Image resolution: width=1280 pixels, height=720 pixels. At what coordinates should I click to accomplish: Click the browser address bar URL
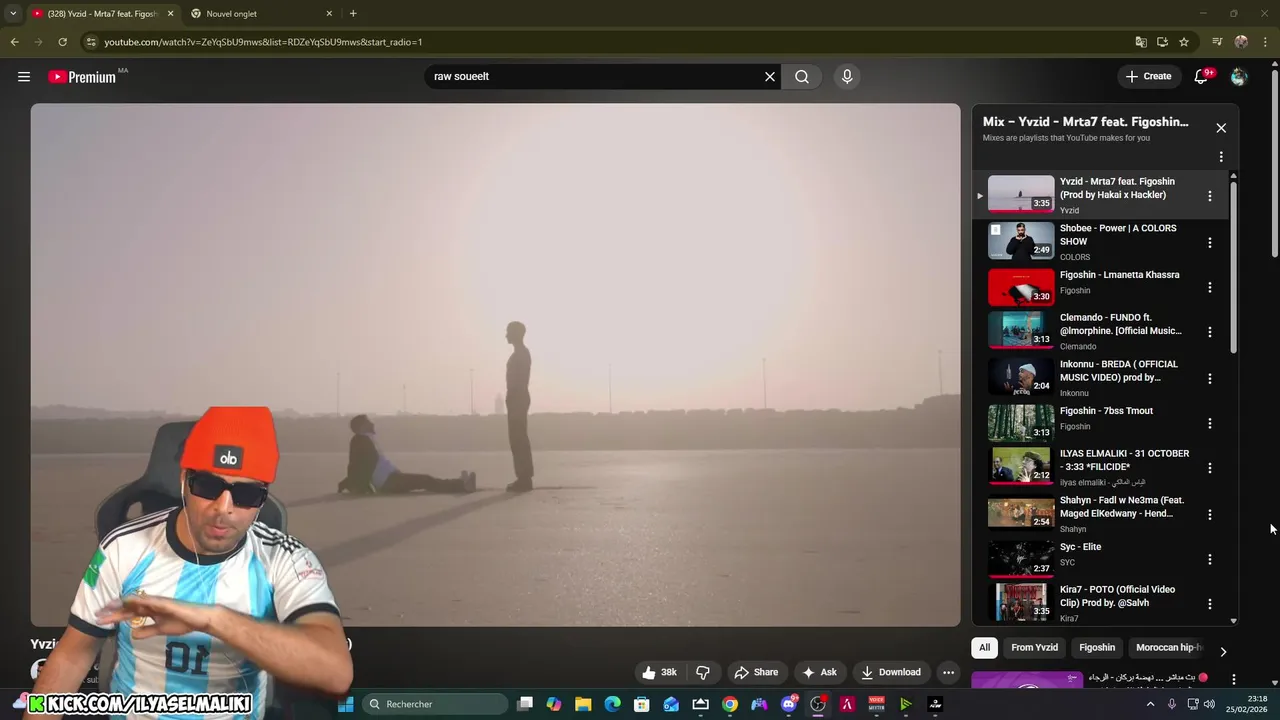263,42
